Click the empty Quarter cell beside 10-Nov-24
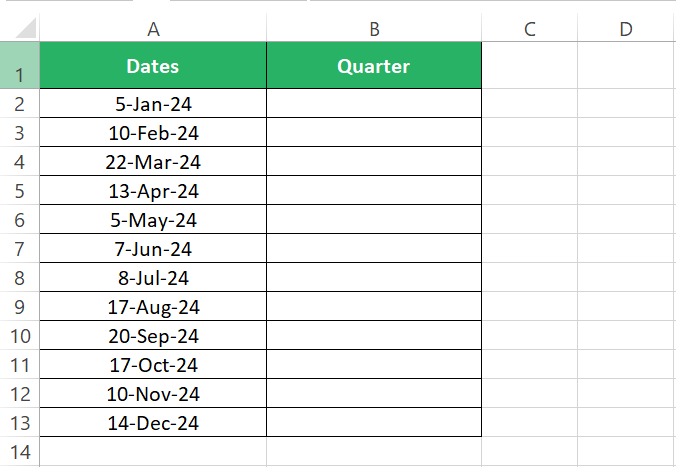 click(374, 394)
